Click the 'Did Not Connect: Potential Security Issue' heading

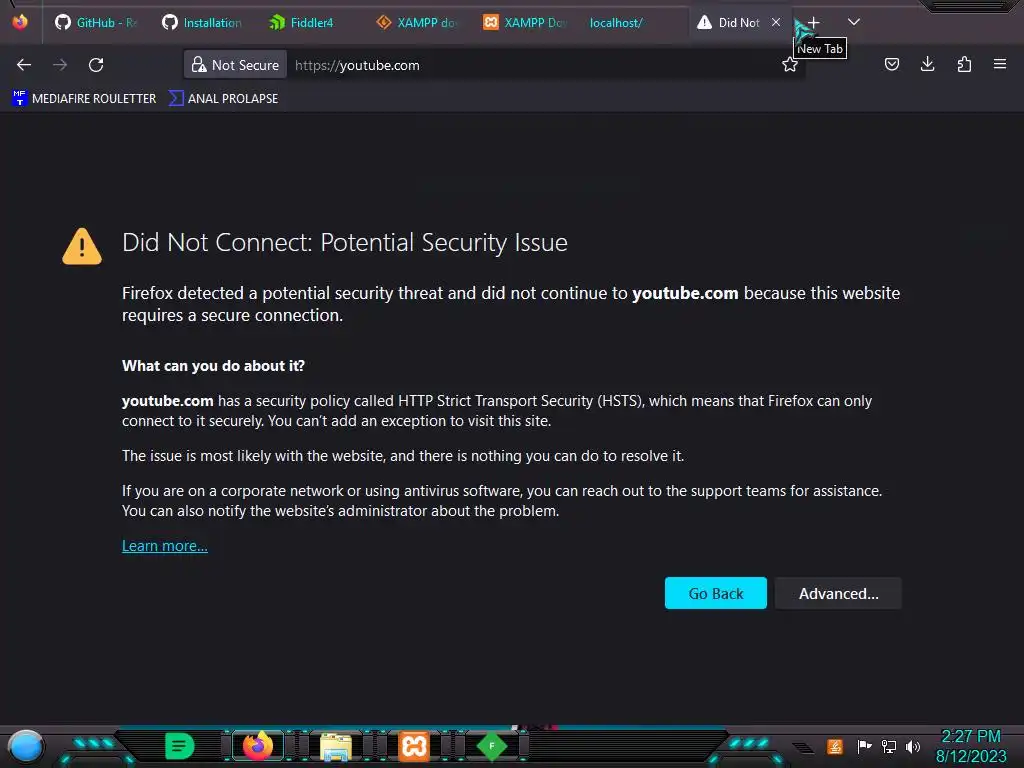[x=345, y=242]
